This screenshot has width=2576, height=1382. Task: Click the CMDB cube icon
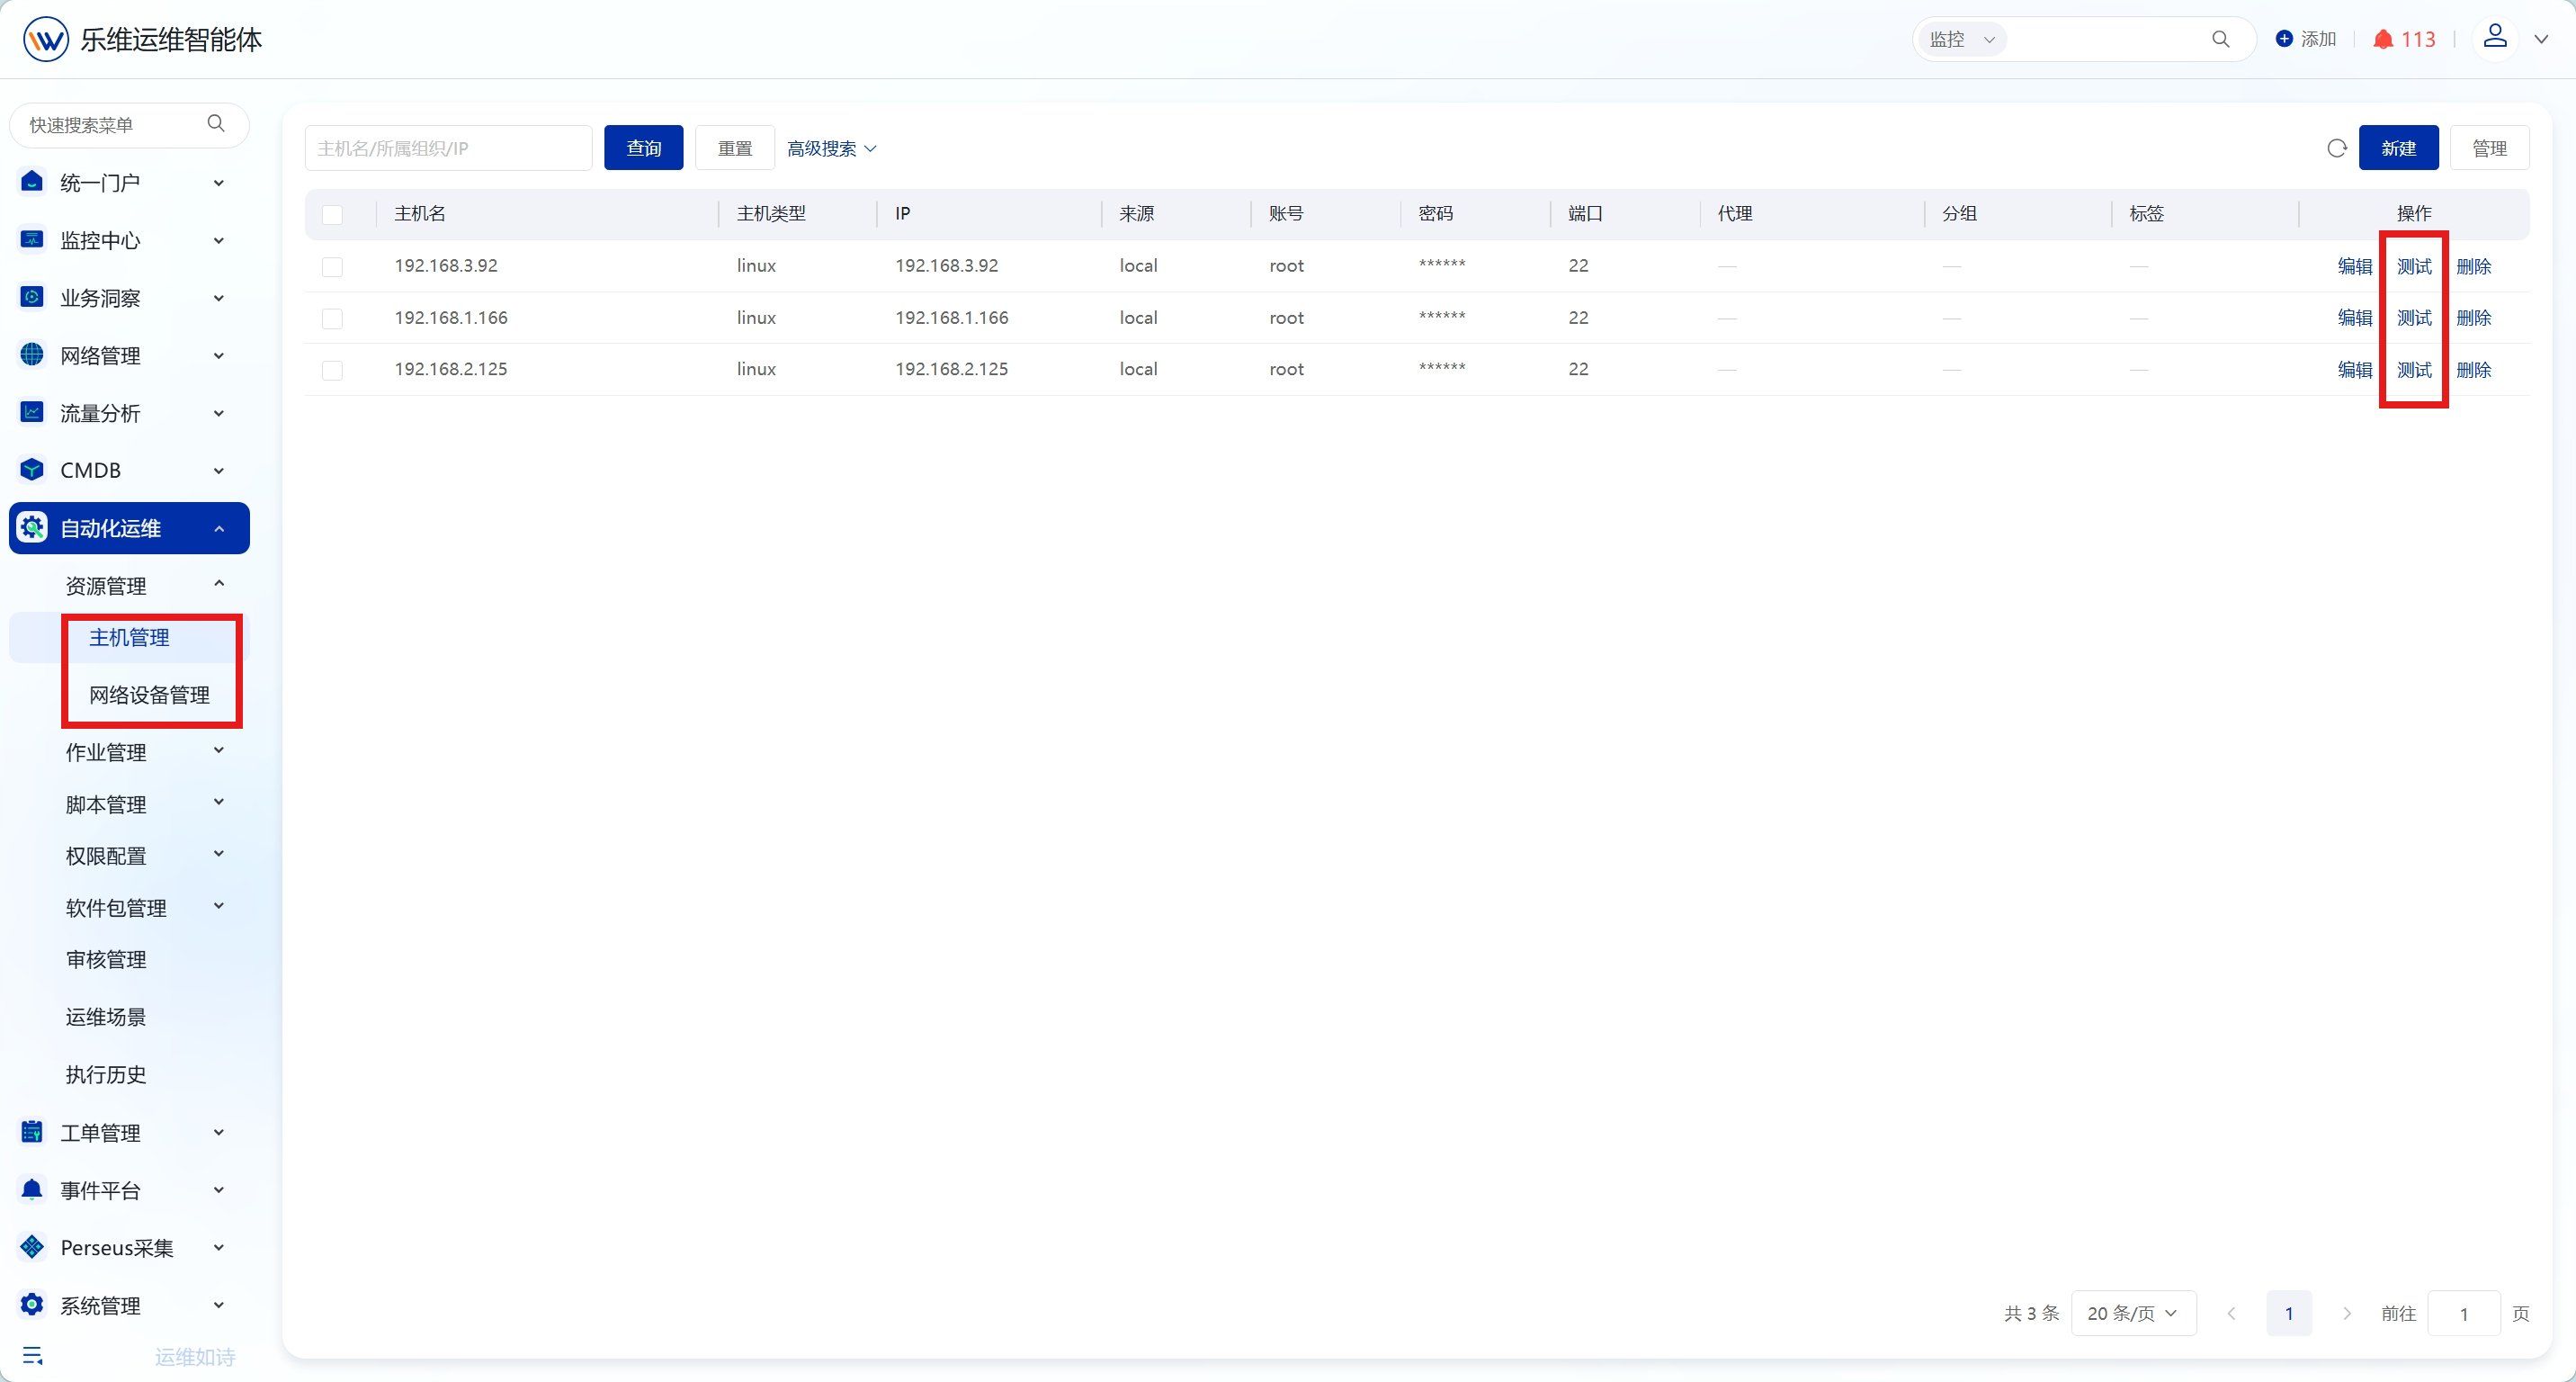pos(32,469)
